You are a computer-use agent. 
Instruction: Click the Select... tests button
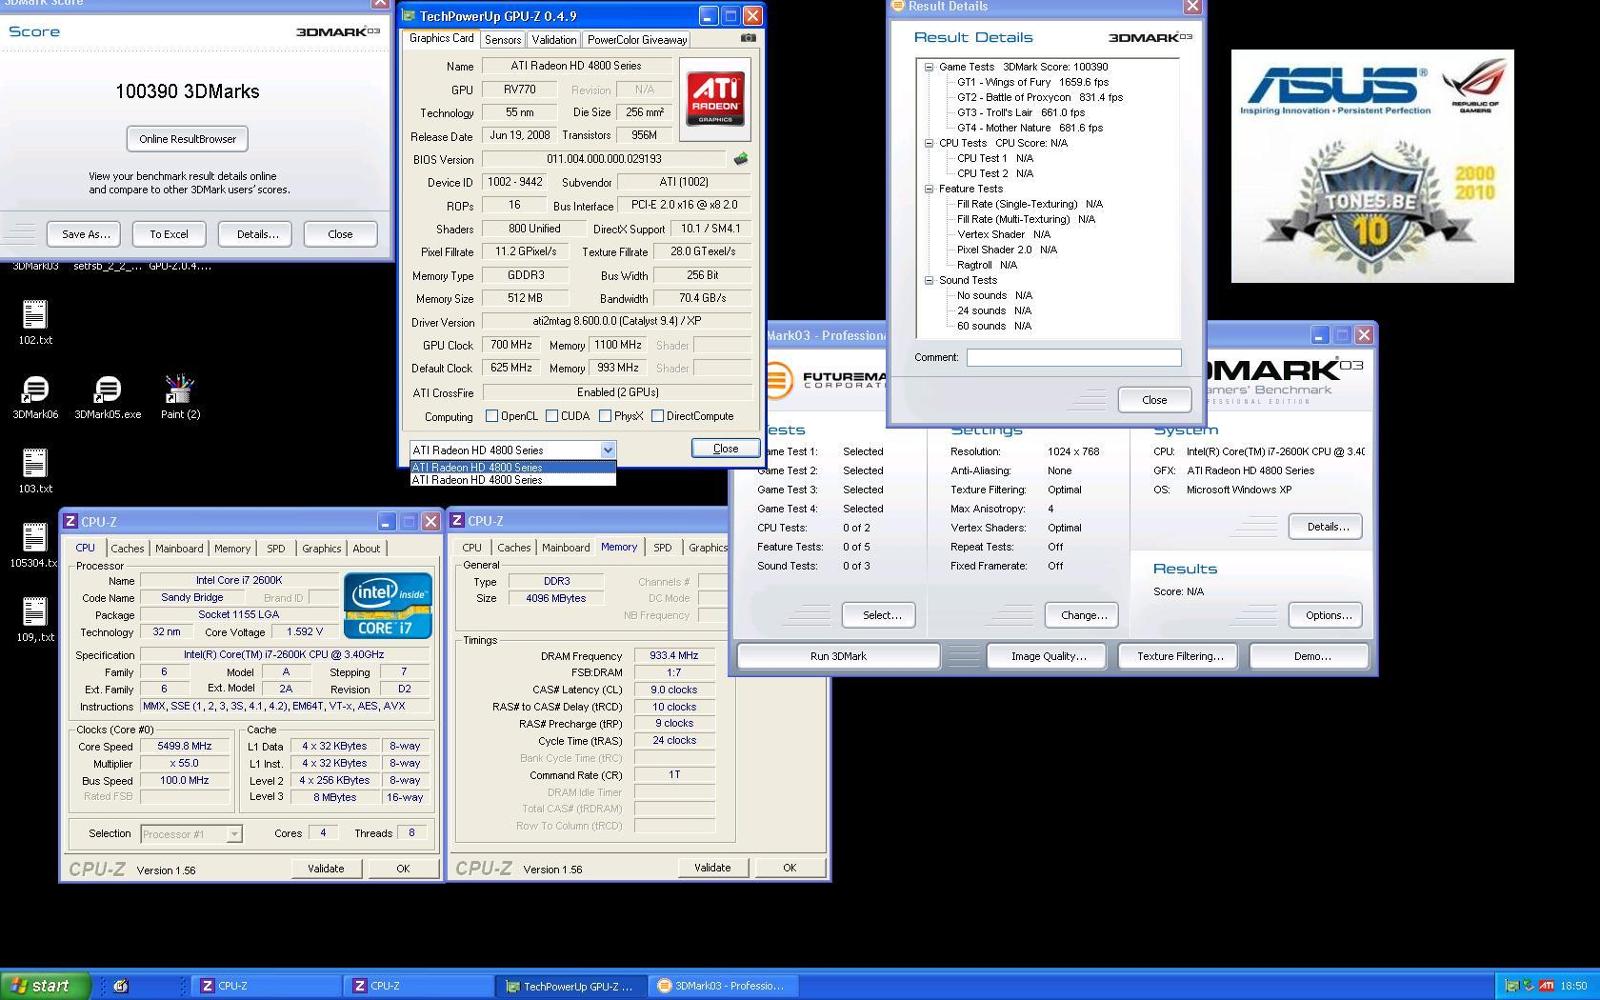(x=881, y=615)
